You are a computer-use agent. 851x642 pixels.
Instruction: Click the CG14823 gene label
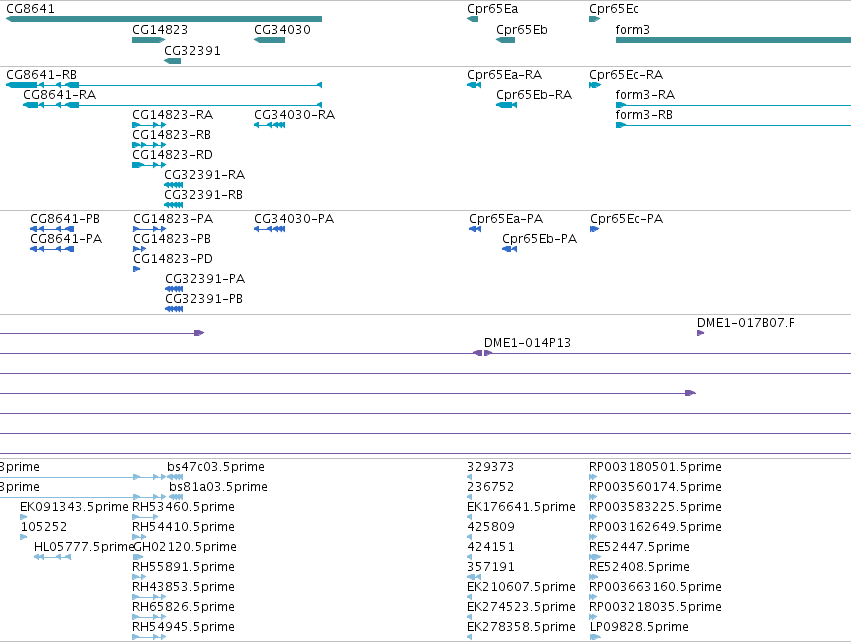click(160, 30)
